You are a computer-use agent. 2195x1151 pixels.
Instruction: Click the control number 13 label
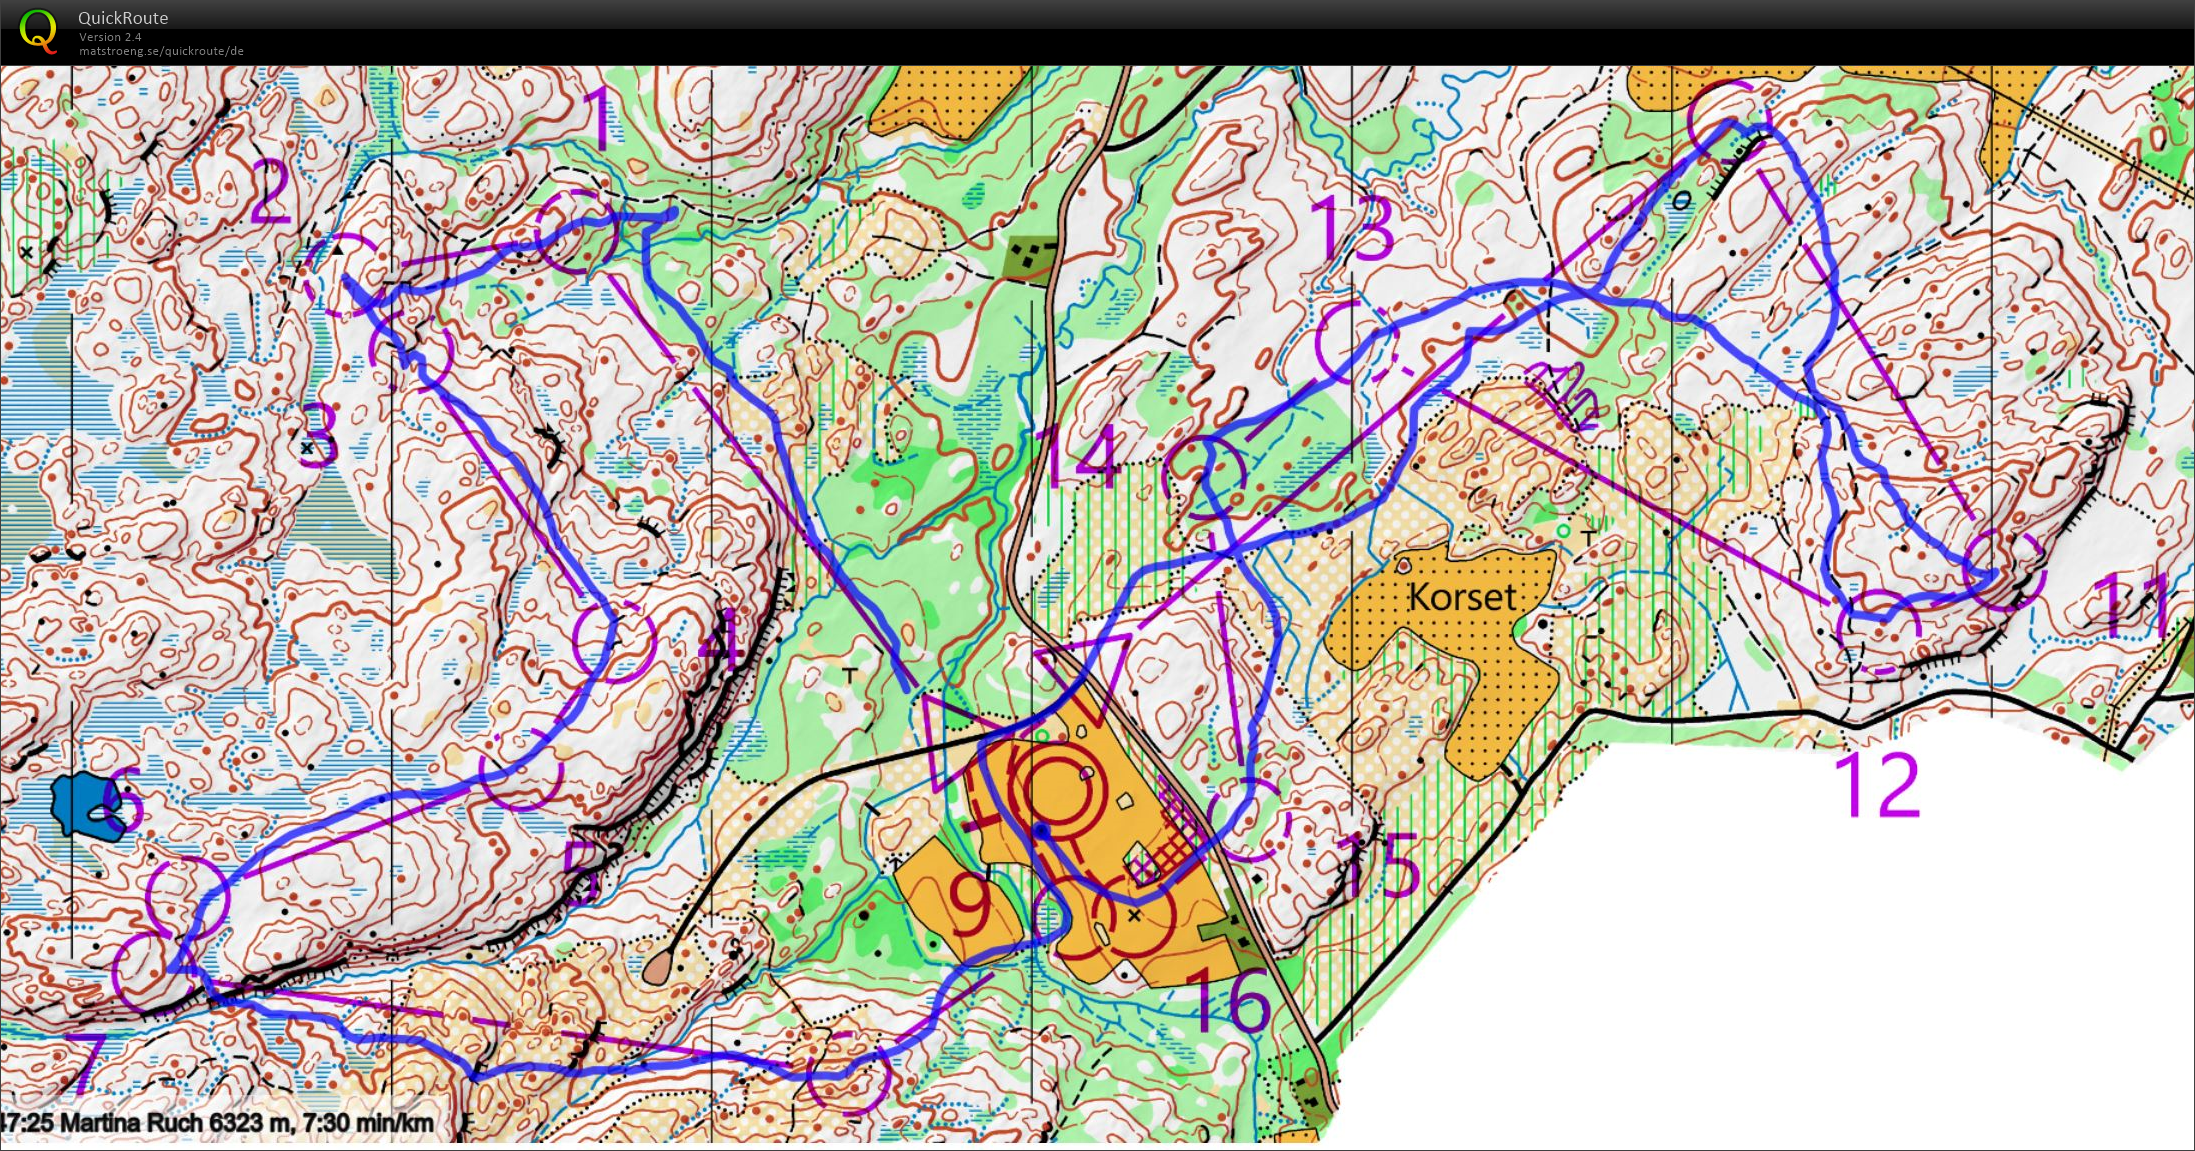pyautogui.click(x=1352, y=228)
